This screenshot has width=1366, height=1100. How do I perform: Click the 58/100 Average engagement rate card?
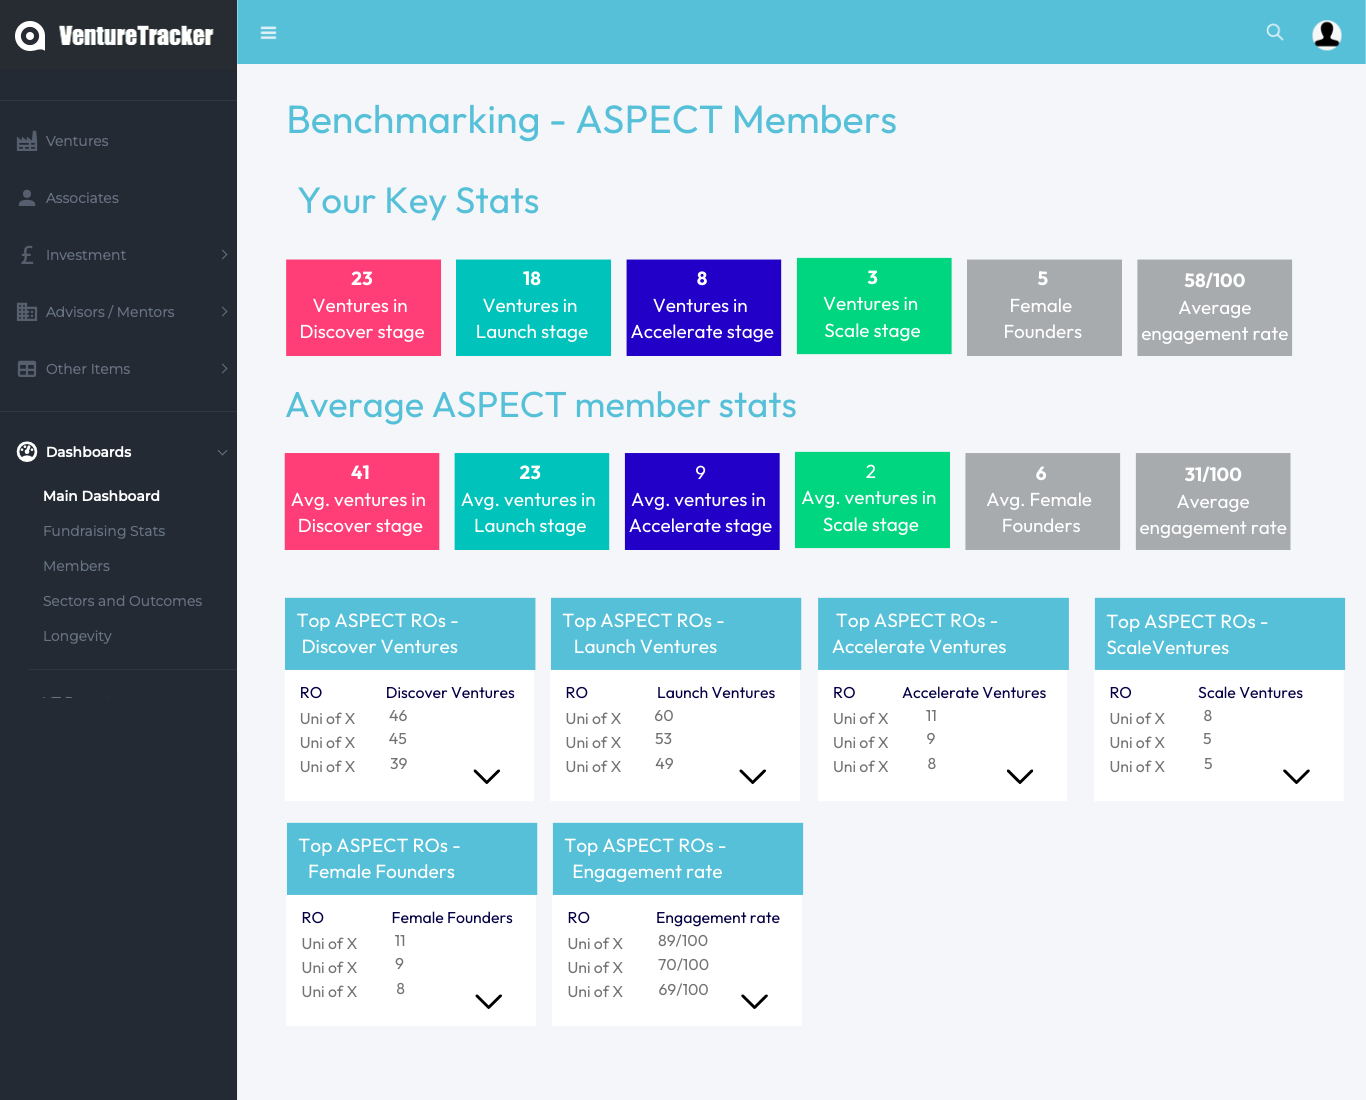[1214, 307]
